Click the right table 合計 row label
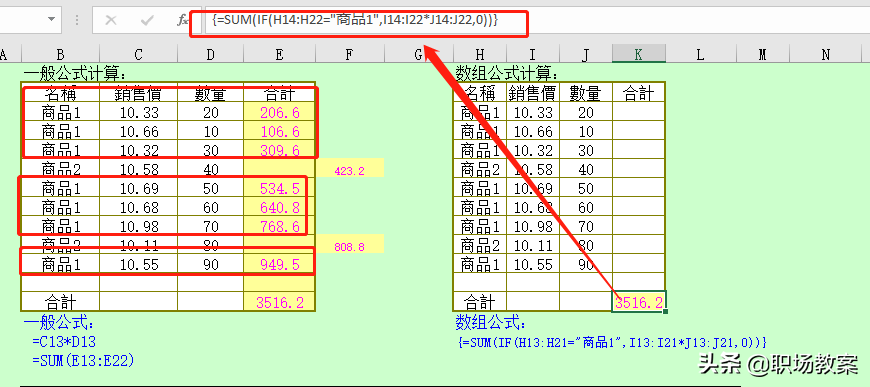 tap(479, 302)
